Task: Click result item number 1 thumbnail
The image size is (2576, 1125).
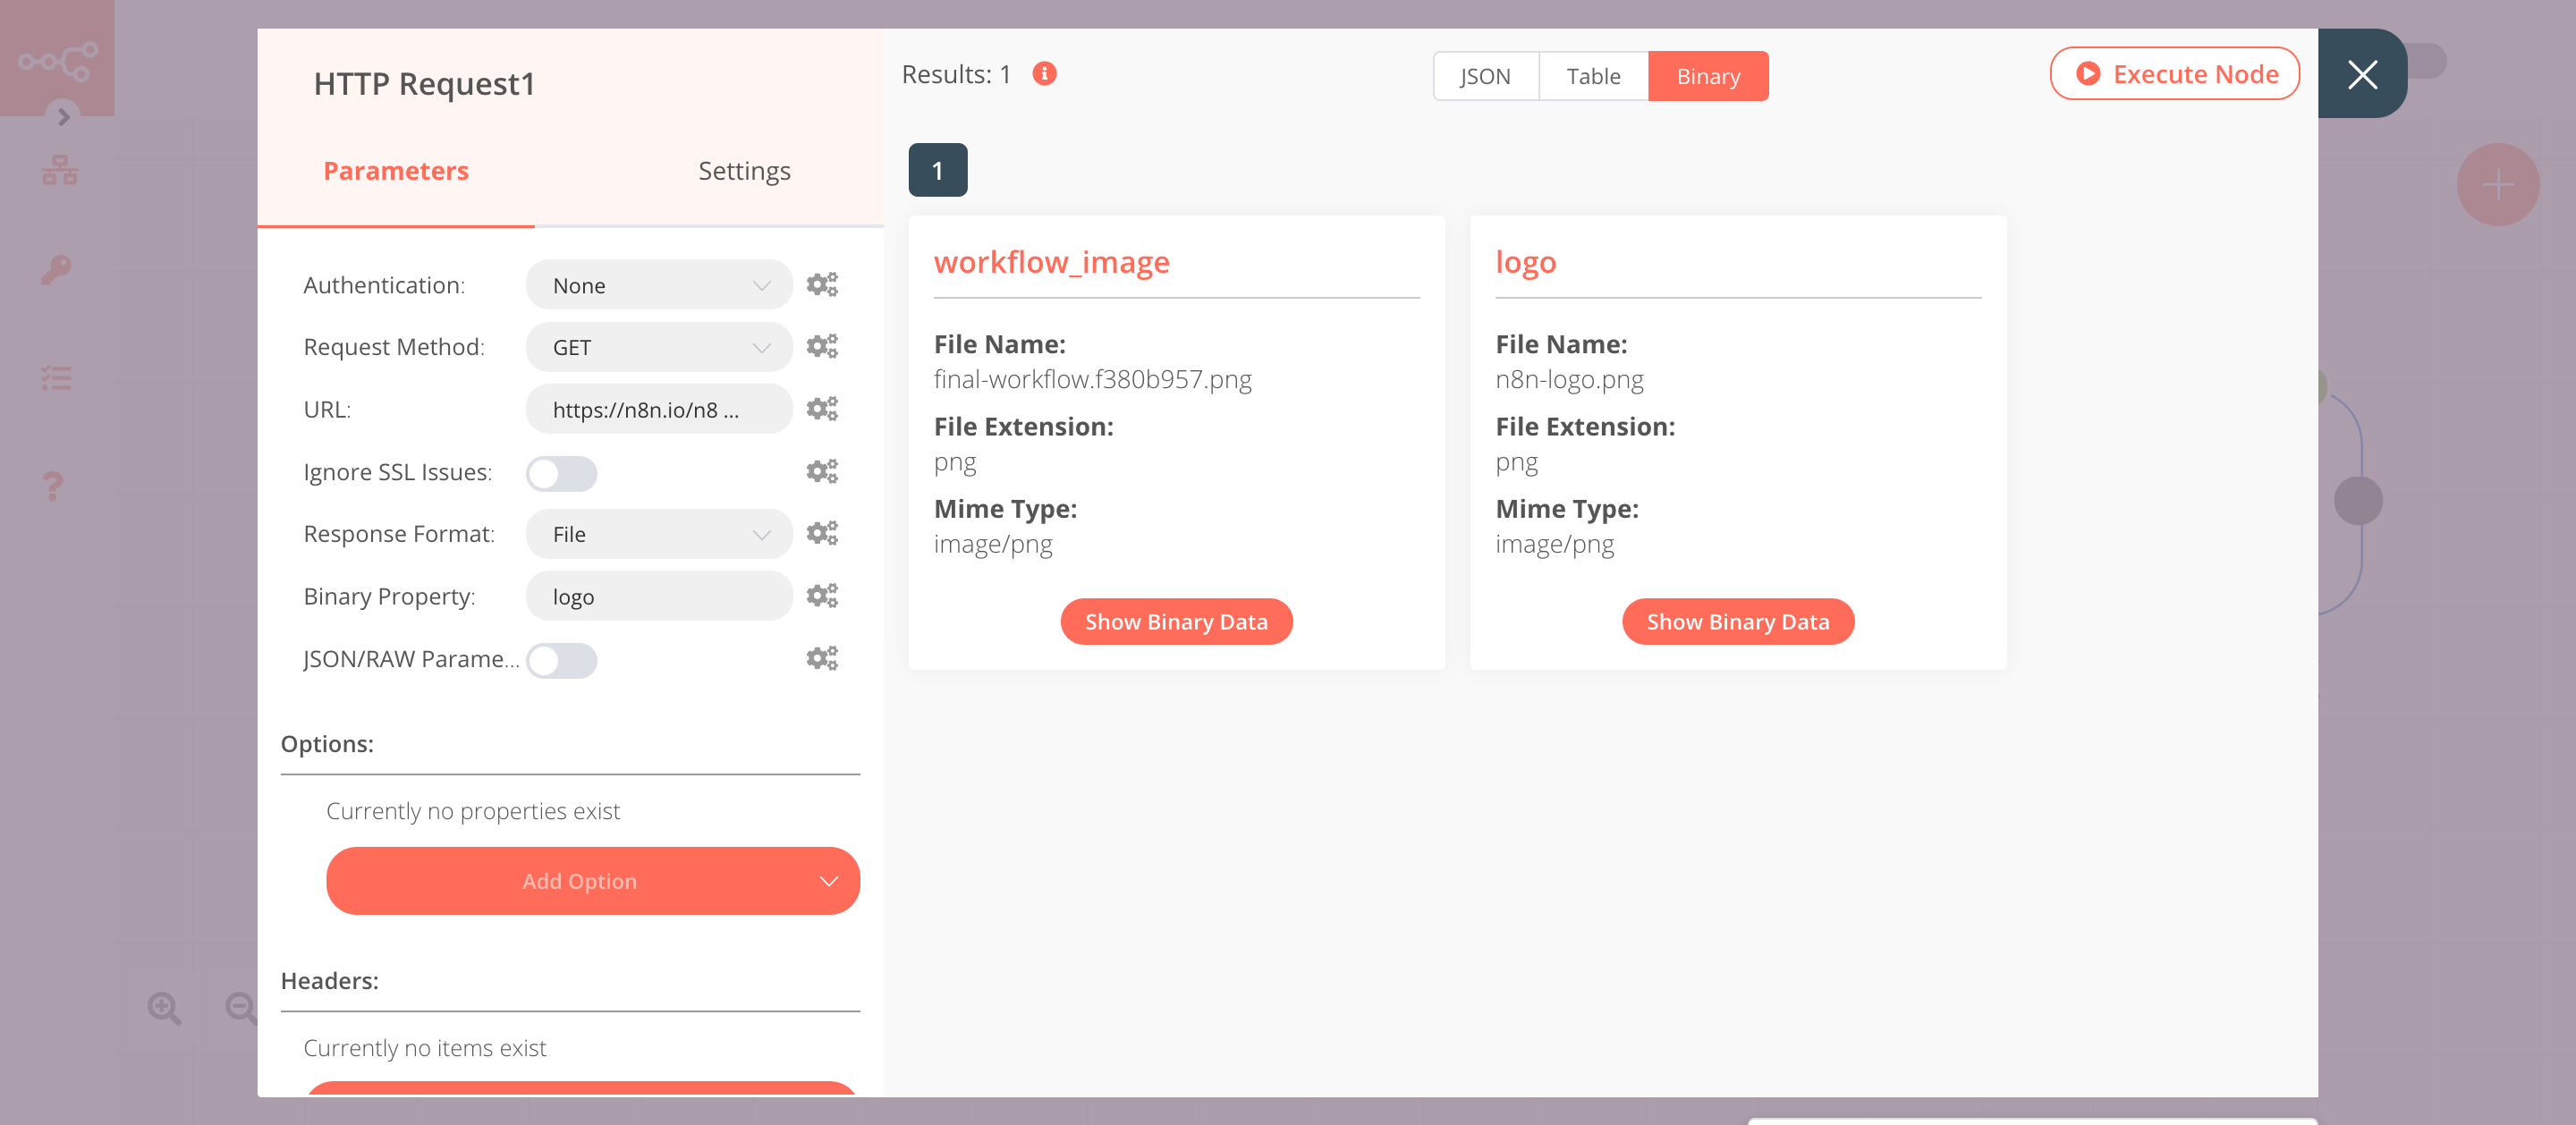Action: 938,169
